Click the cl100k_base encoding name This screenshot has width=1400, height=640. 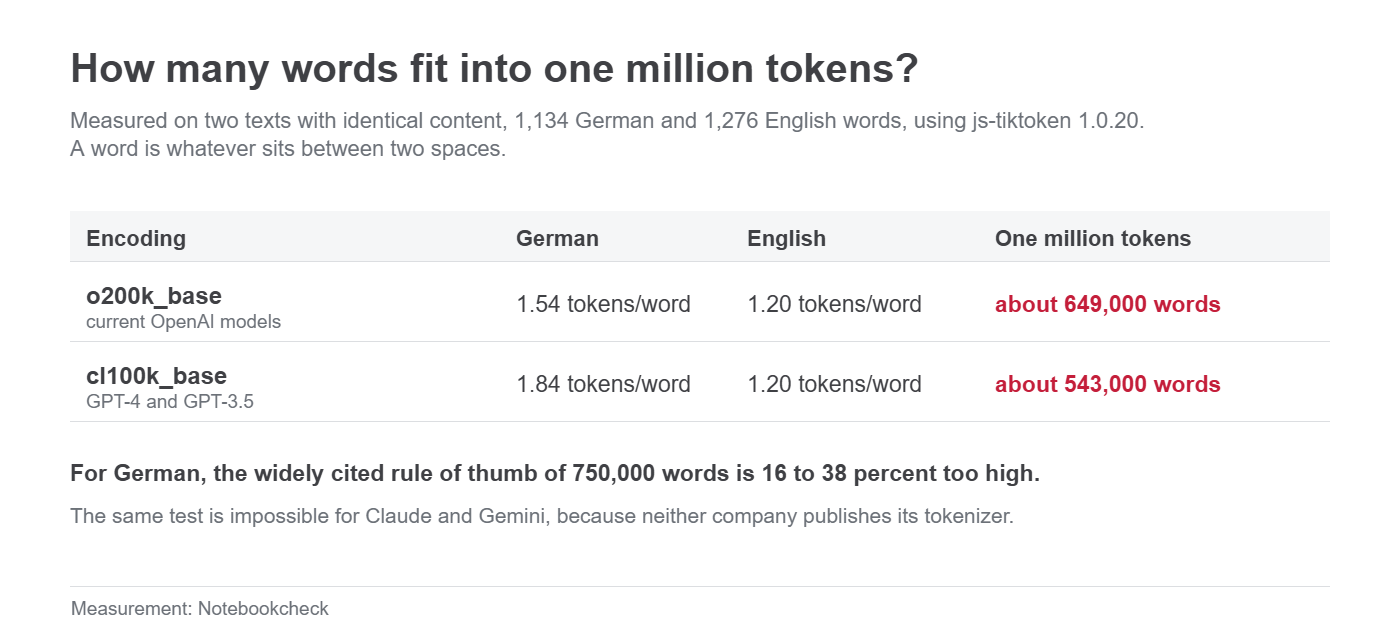tap(156, 376)
